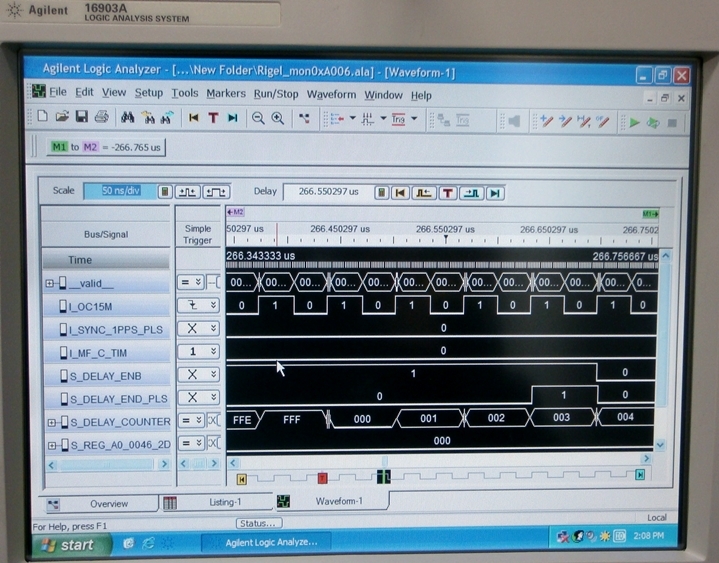Create a new configuration file
Viewport: 719px width, 563px height.
point(43,116)
